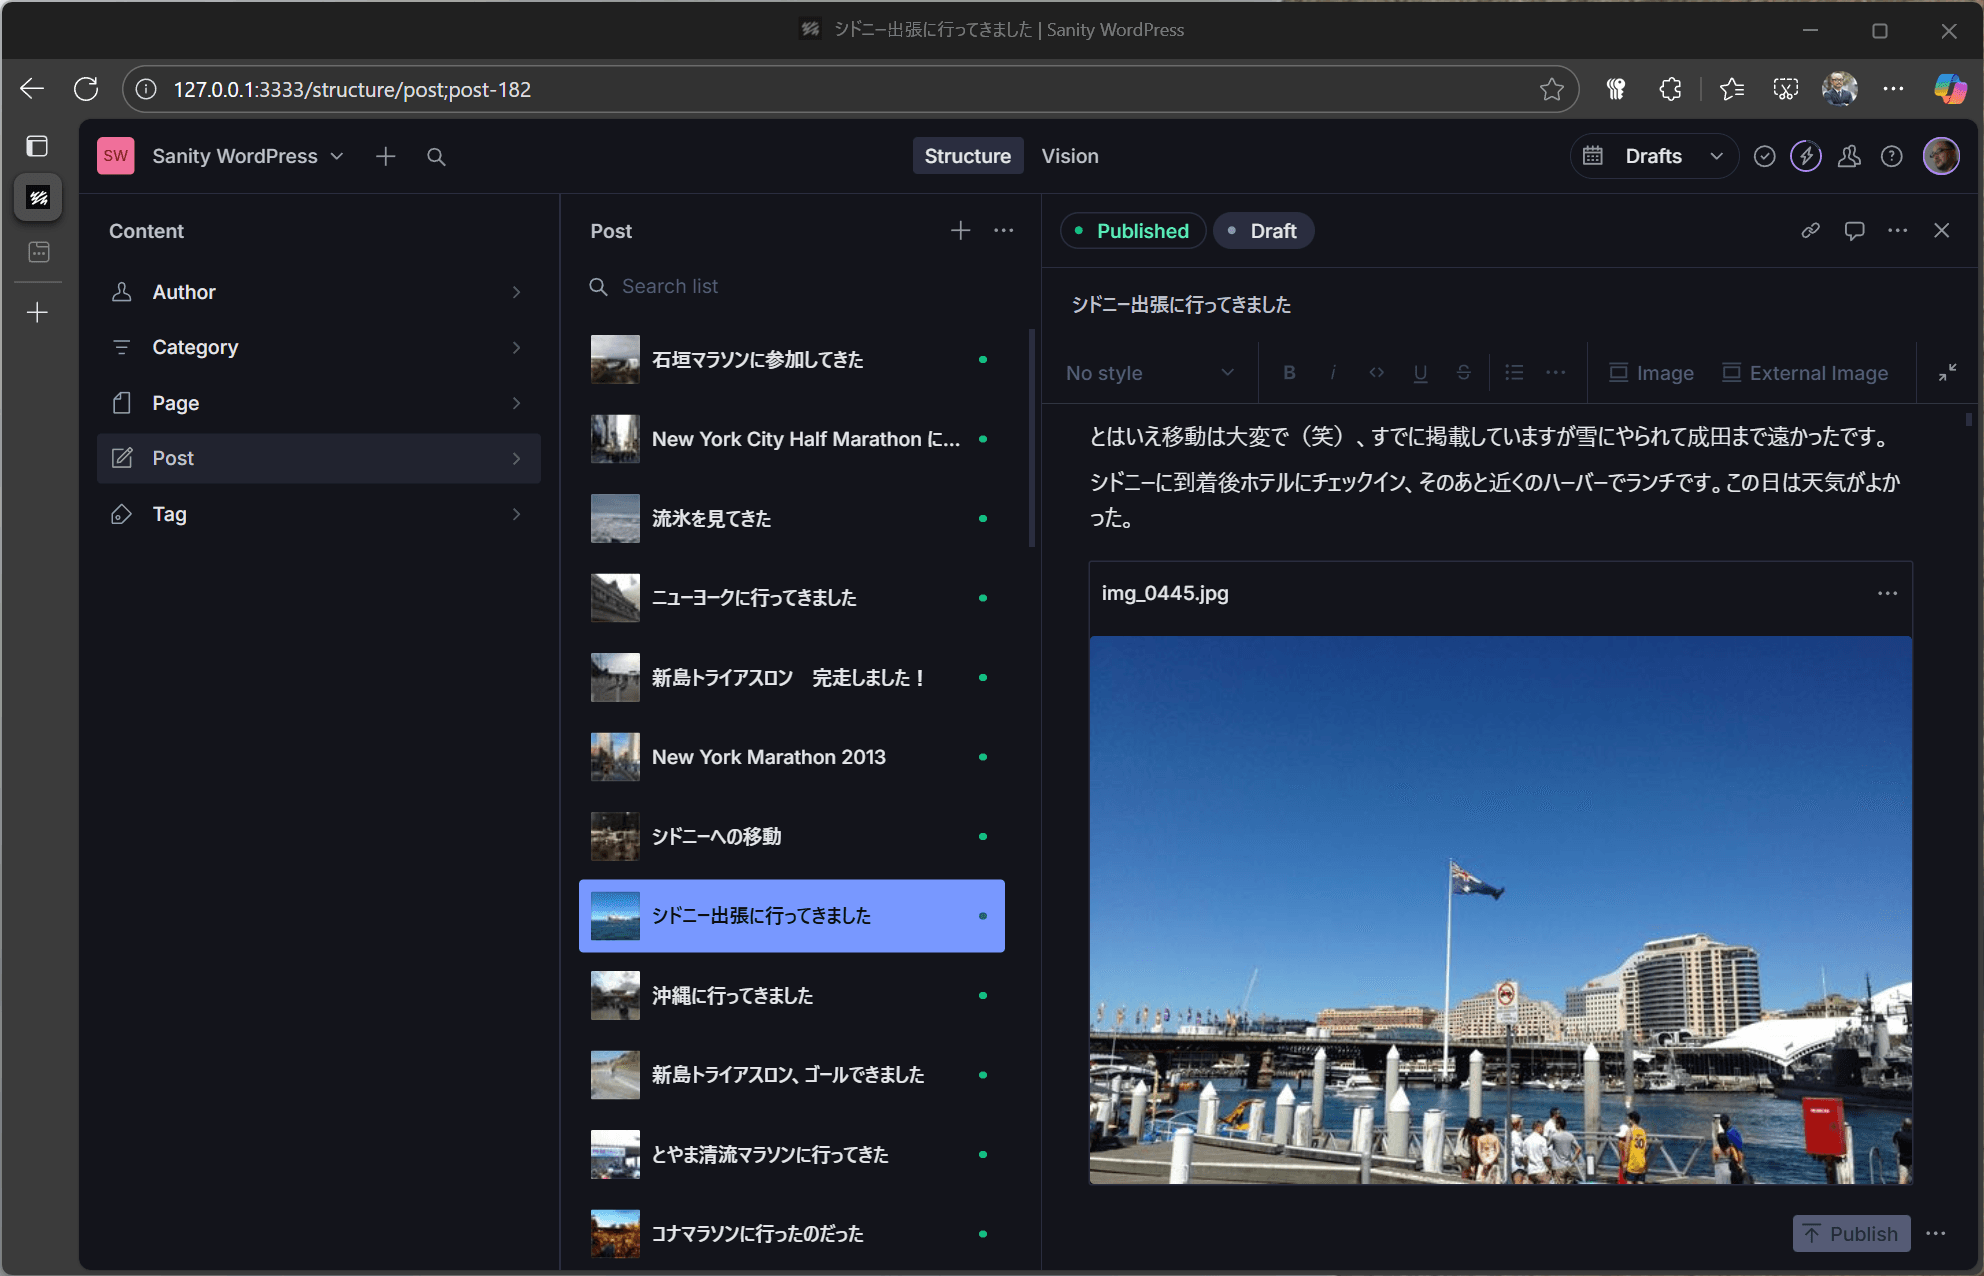This screenshot has width=1984, height=1276.
Task: Click plus icon to create new Post
Action: [960, 231]
